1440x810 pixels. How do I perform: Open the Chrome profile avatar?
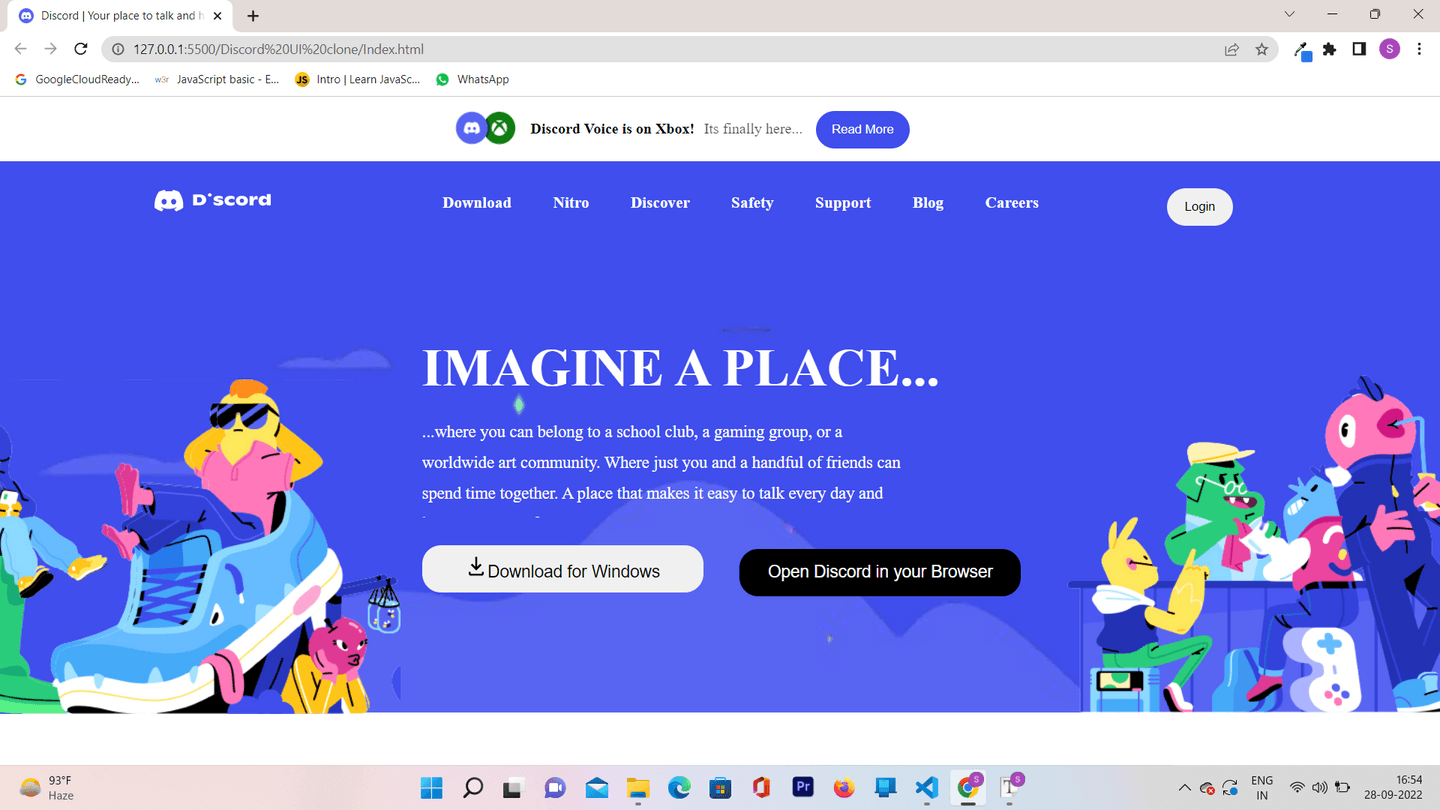[x=1389, y=49]
